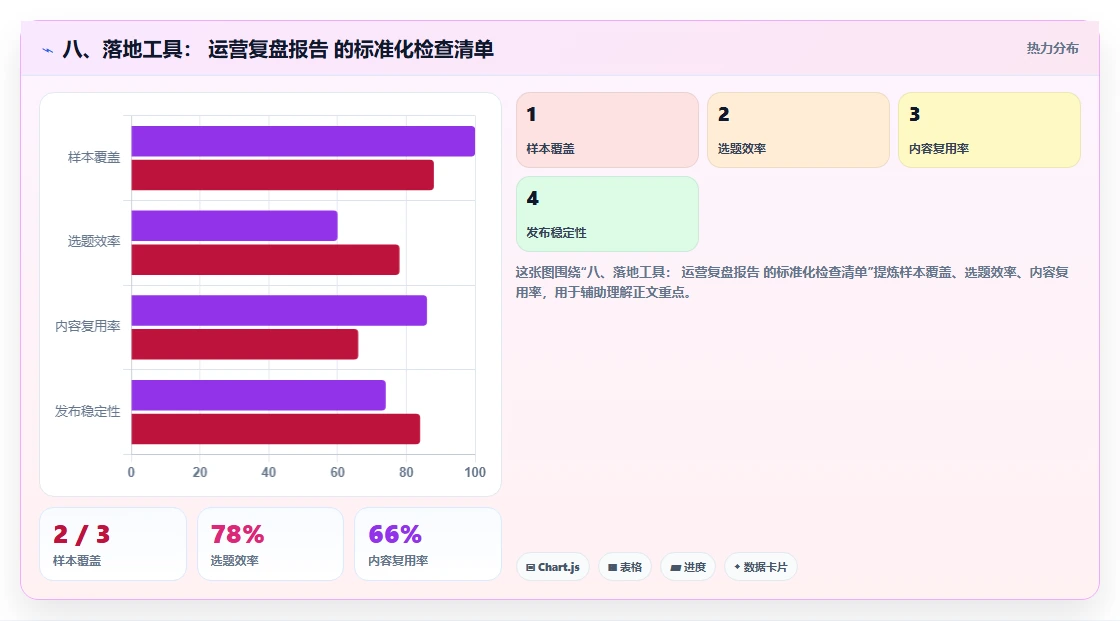Click the purple 选题效率 bar
This screenshot has height=621, width=1120.
point(234,226)
